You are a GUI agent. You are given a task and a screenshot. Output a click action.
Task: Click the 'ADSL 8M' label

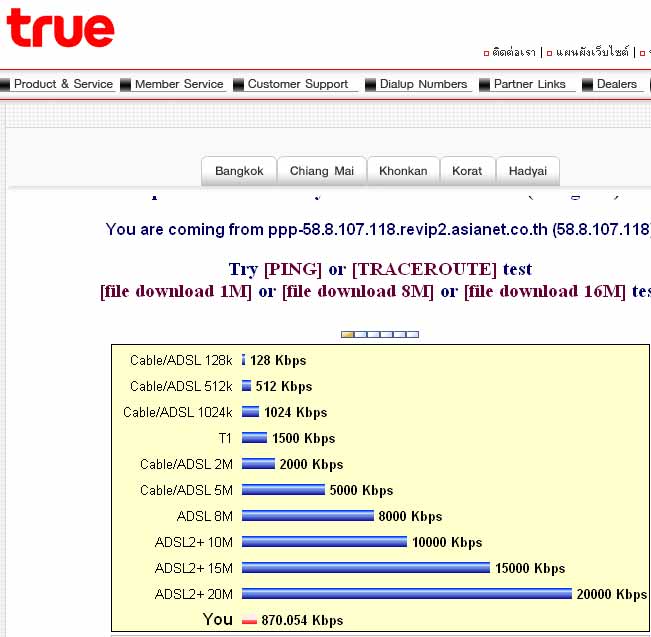[205, 516]
